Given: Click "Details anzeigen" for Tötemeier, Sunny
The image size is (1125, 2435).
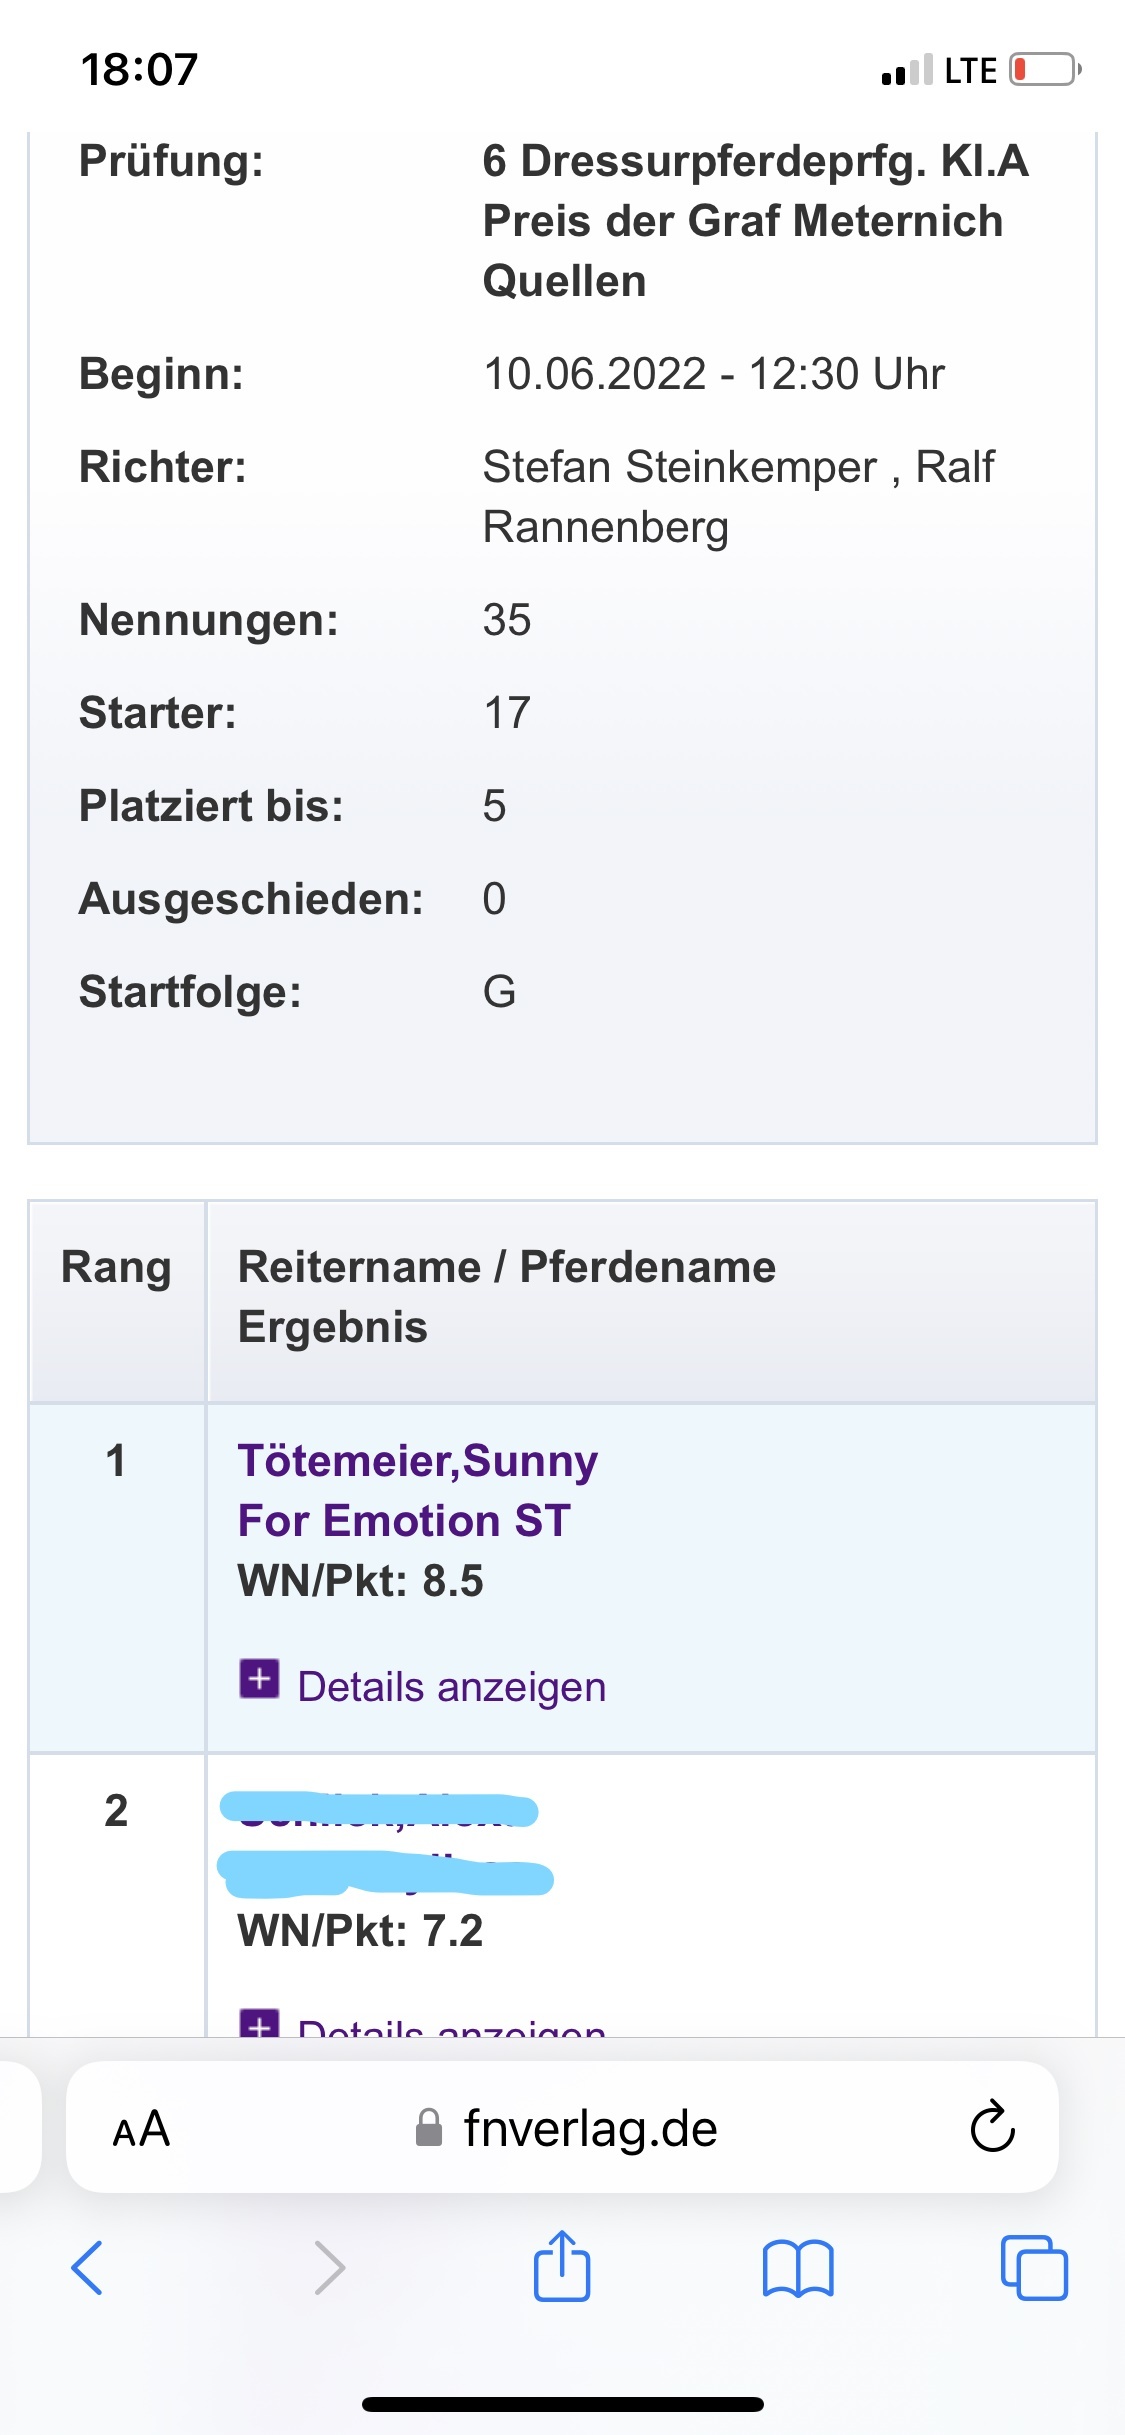Looking at the screenshot, I should click(x=451, y=1687).
